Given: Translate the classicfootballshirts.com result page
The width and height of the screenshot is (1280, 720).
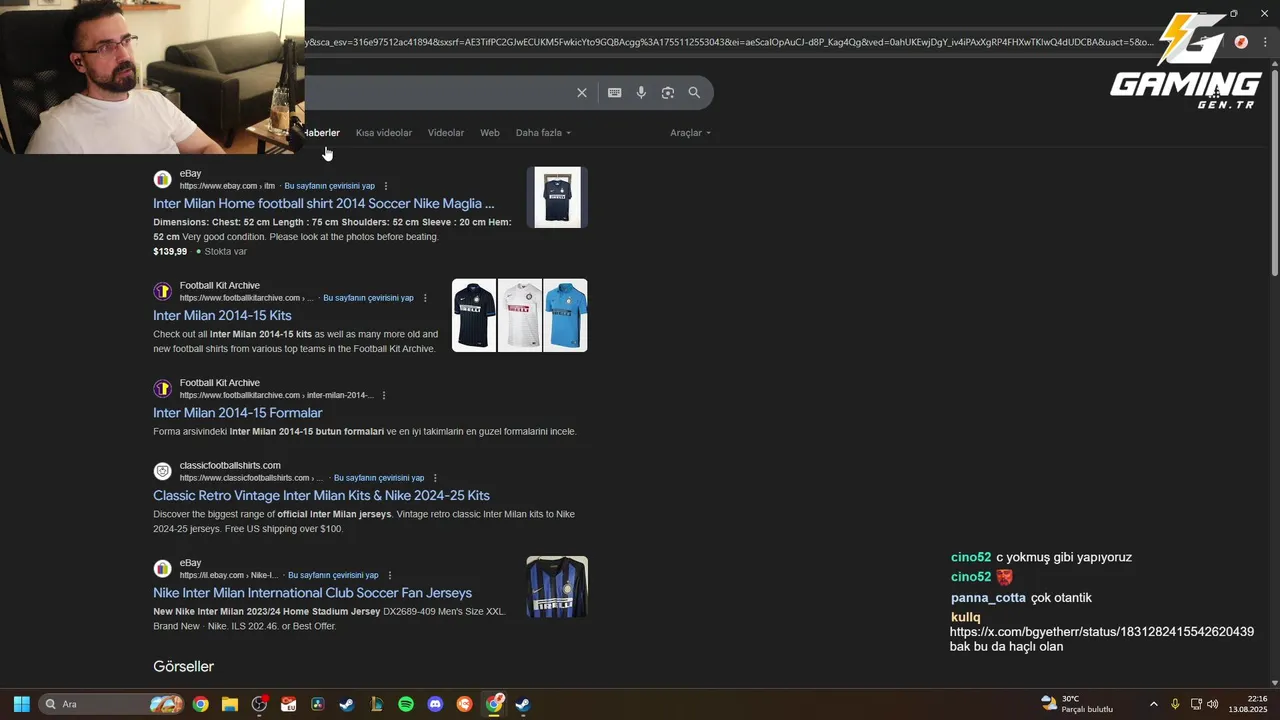Looking at the screenshot, I should point(379,478).
